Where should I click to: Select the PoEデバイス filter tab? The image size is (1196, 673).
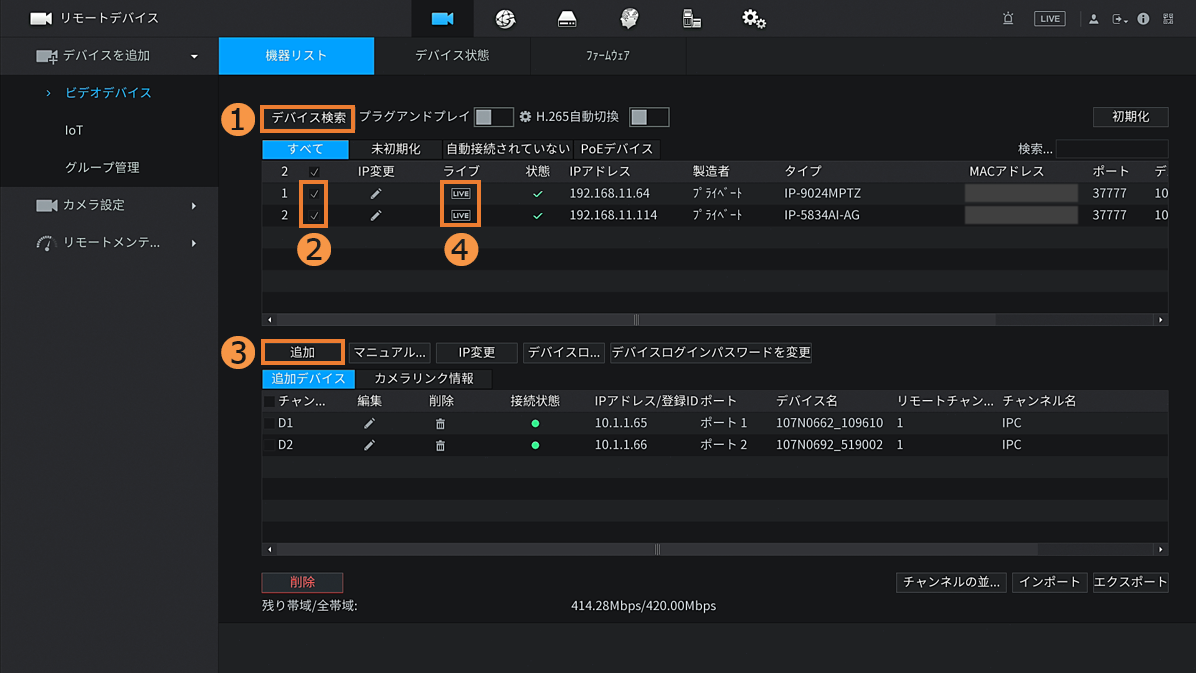pos(617,149)
